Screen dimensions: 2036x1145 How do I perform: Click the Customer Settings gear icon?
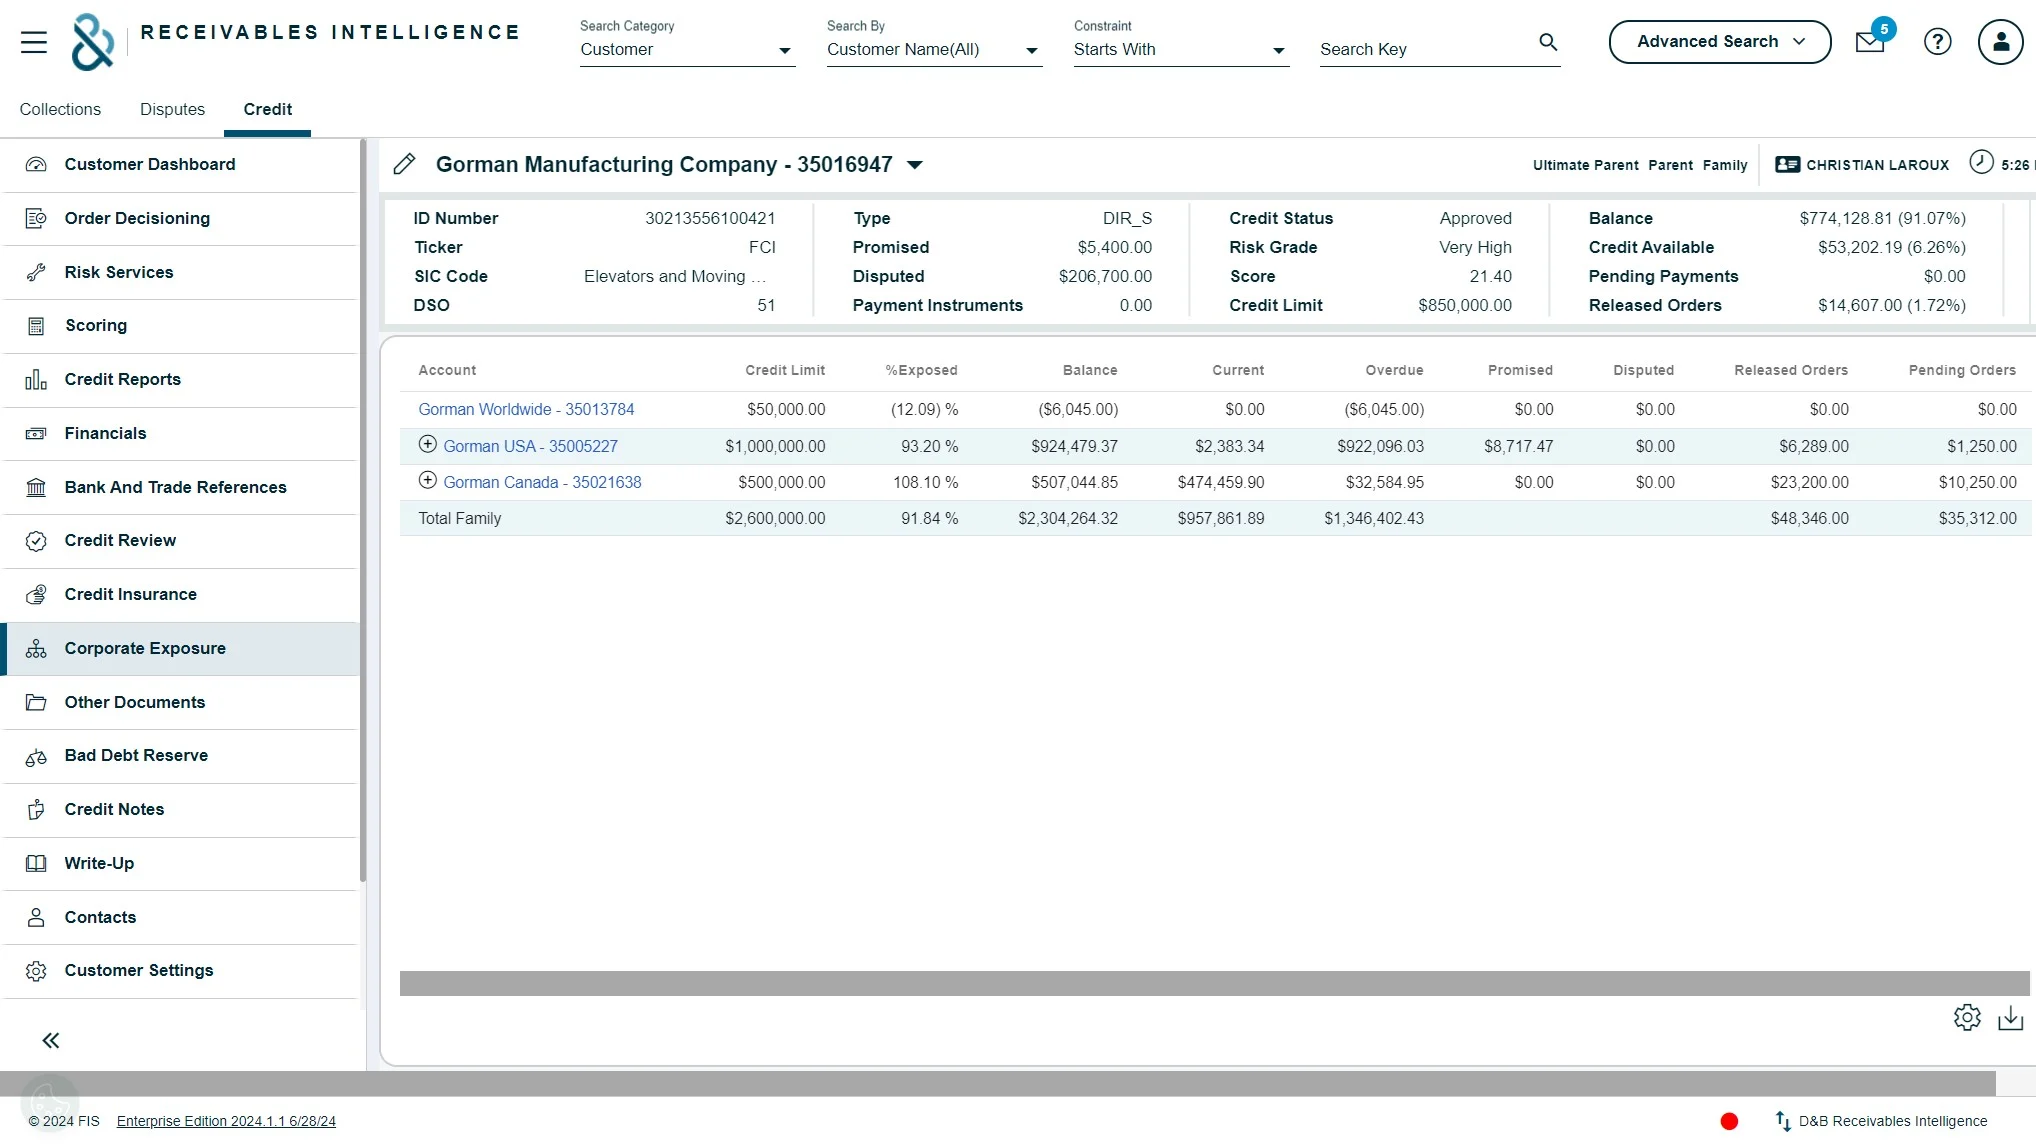(36, 971)
